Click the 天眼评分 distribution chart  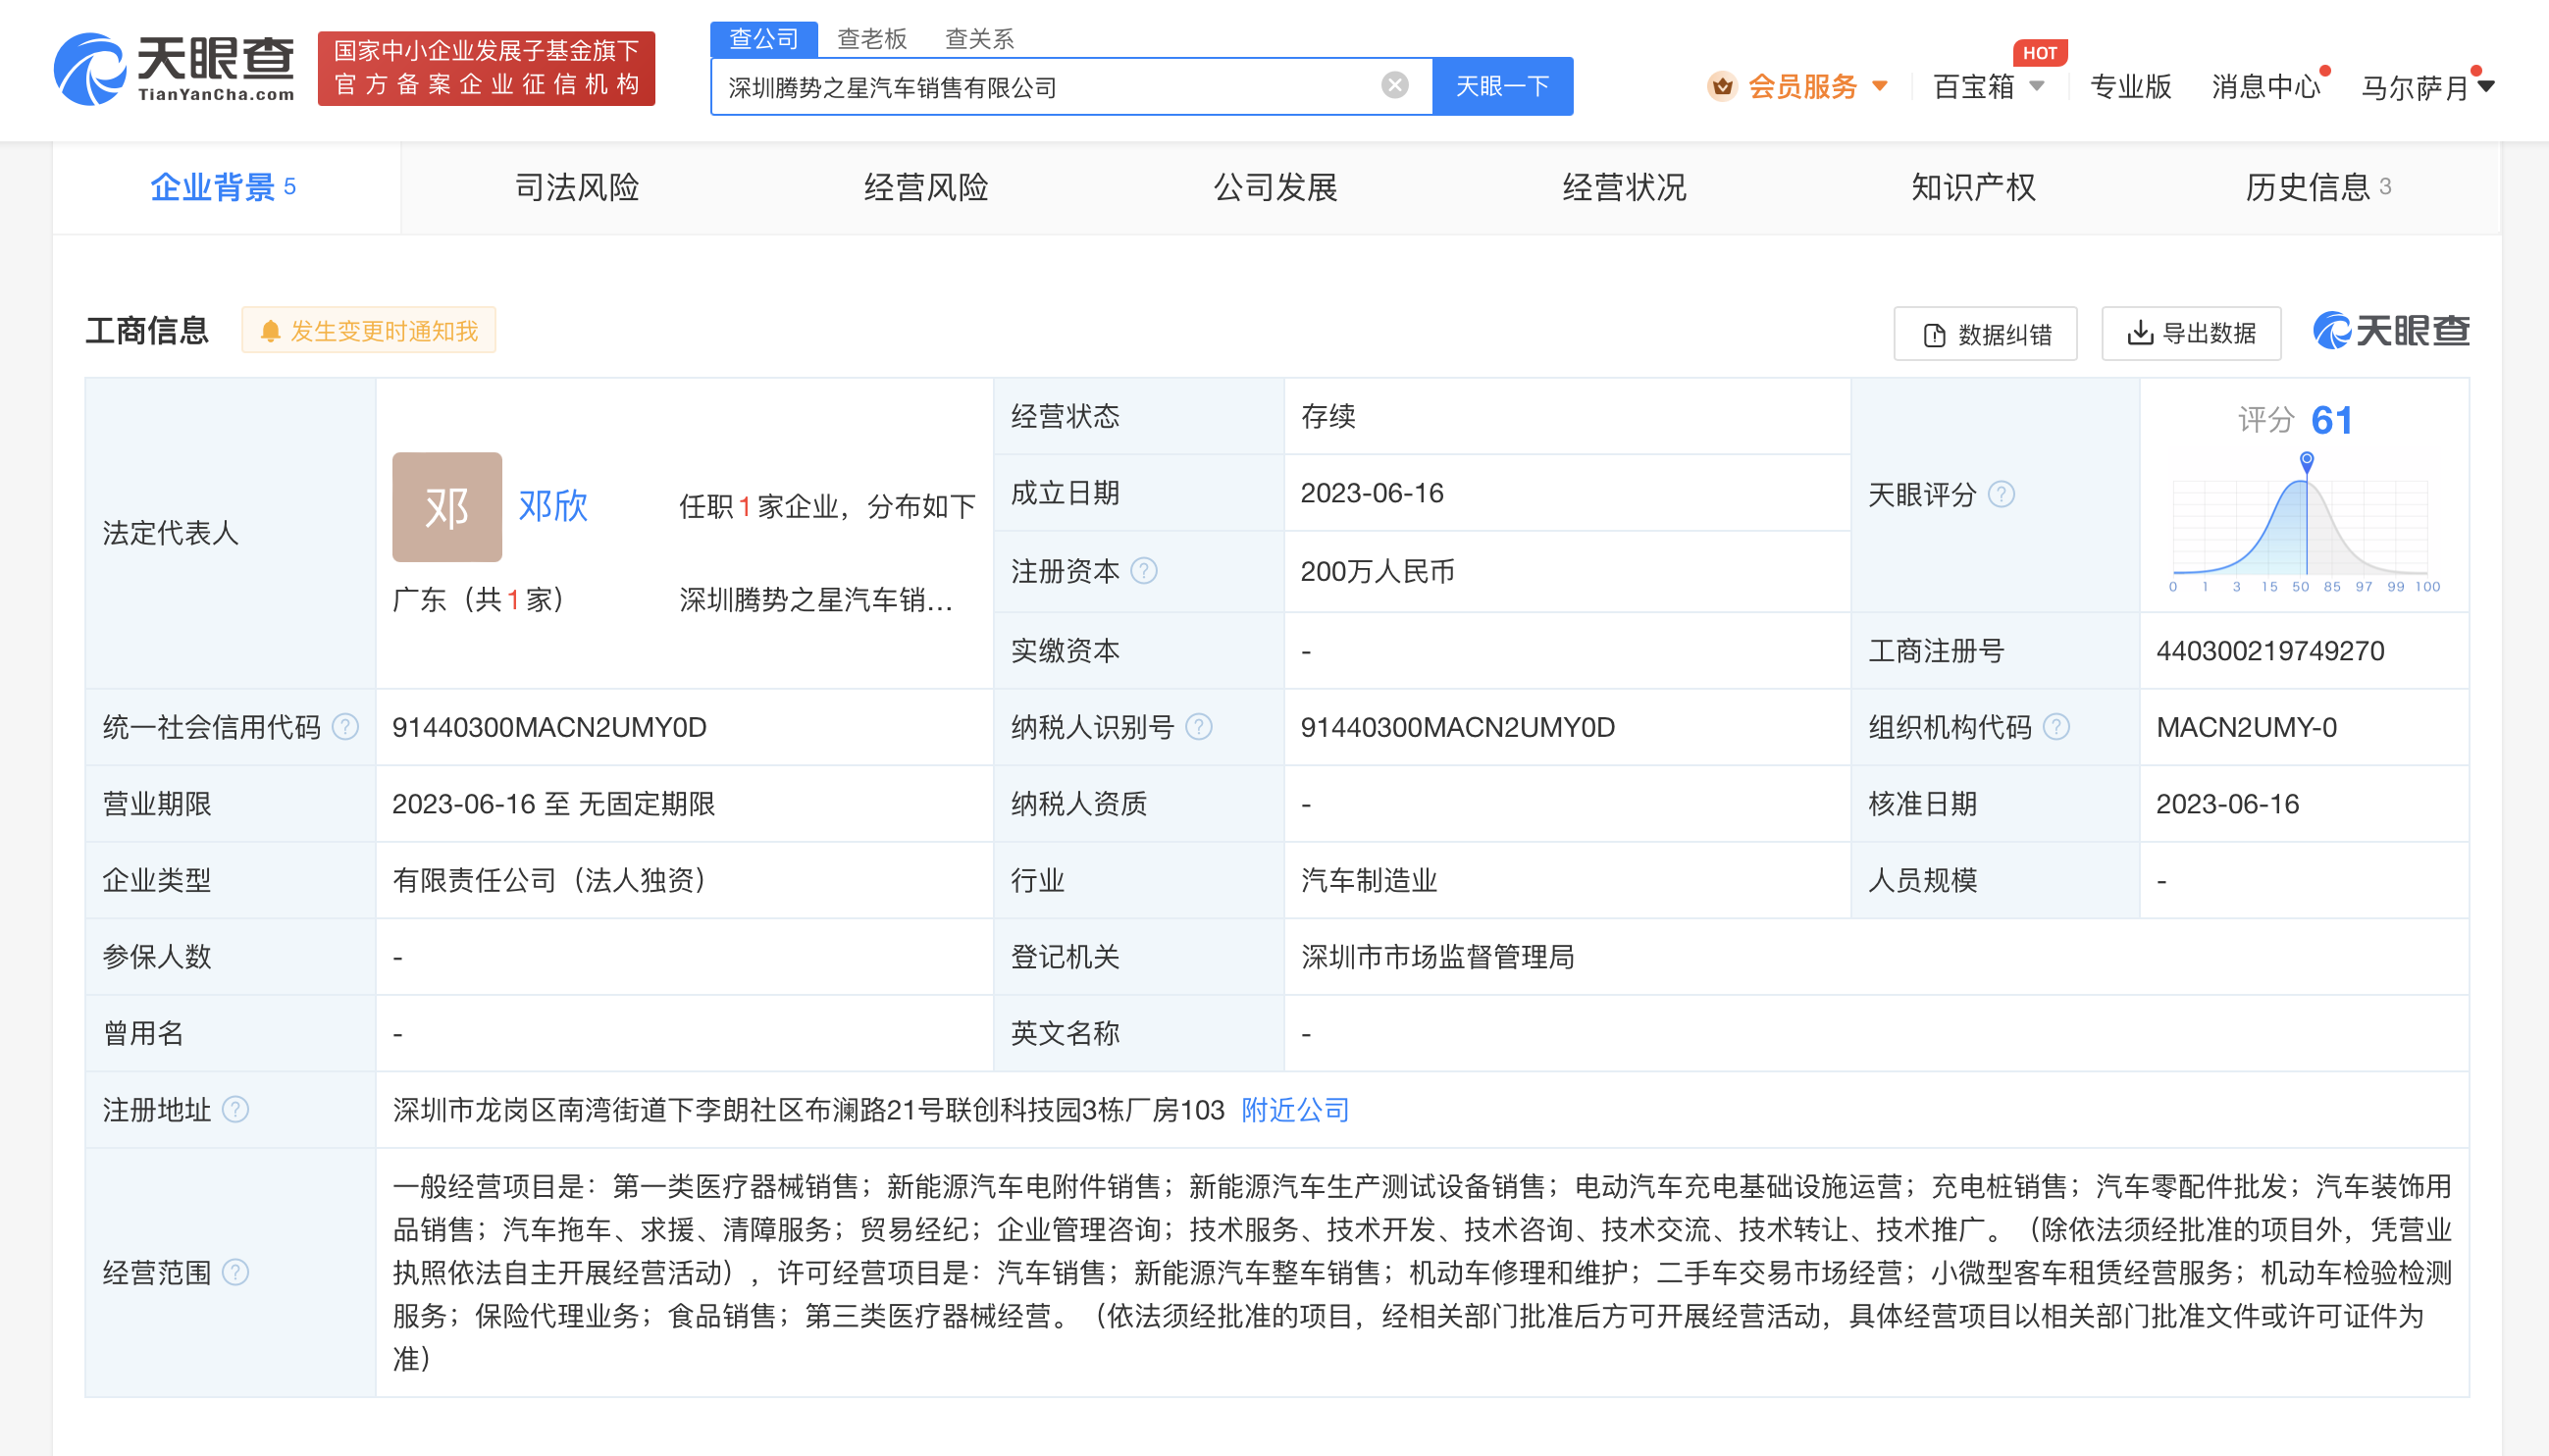(2304, 525)
